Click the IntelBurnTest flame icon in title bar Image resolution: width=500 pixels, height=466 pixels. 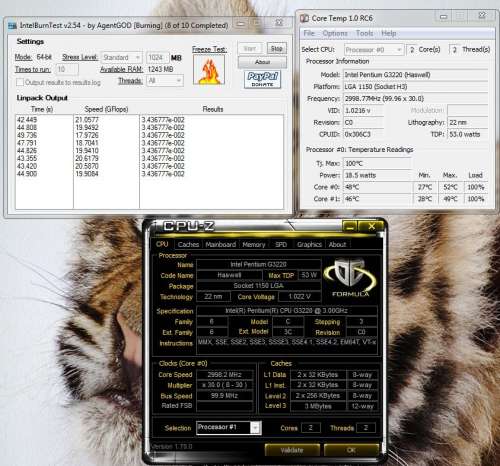(12, 26)
